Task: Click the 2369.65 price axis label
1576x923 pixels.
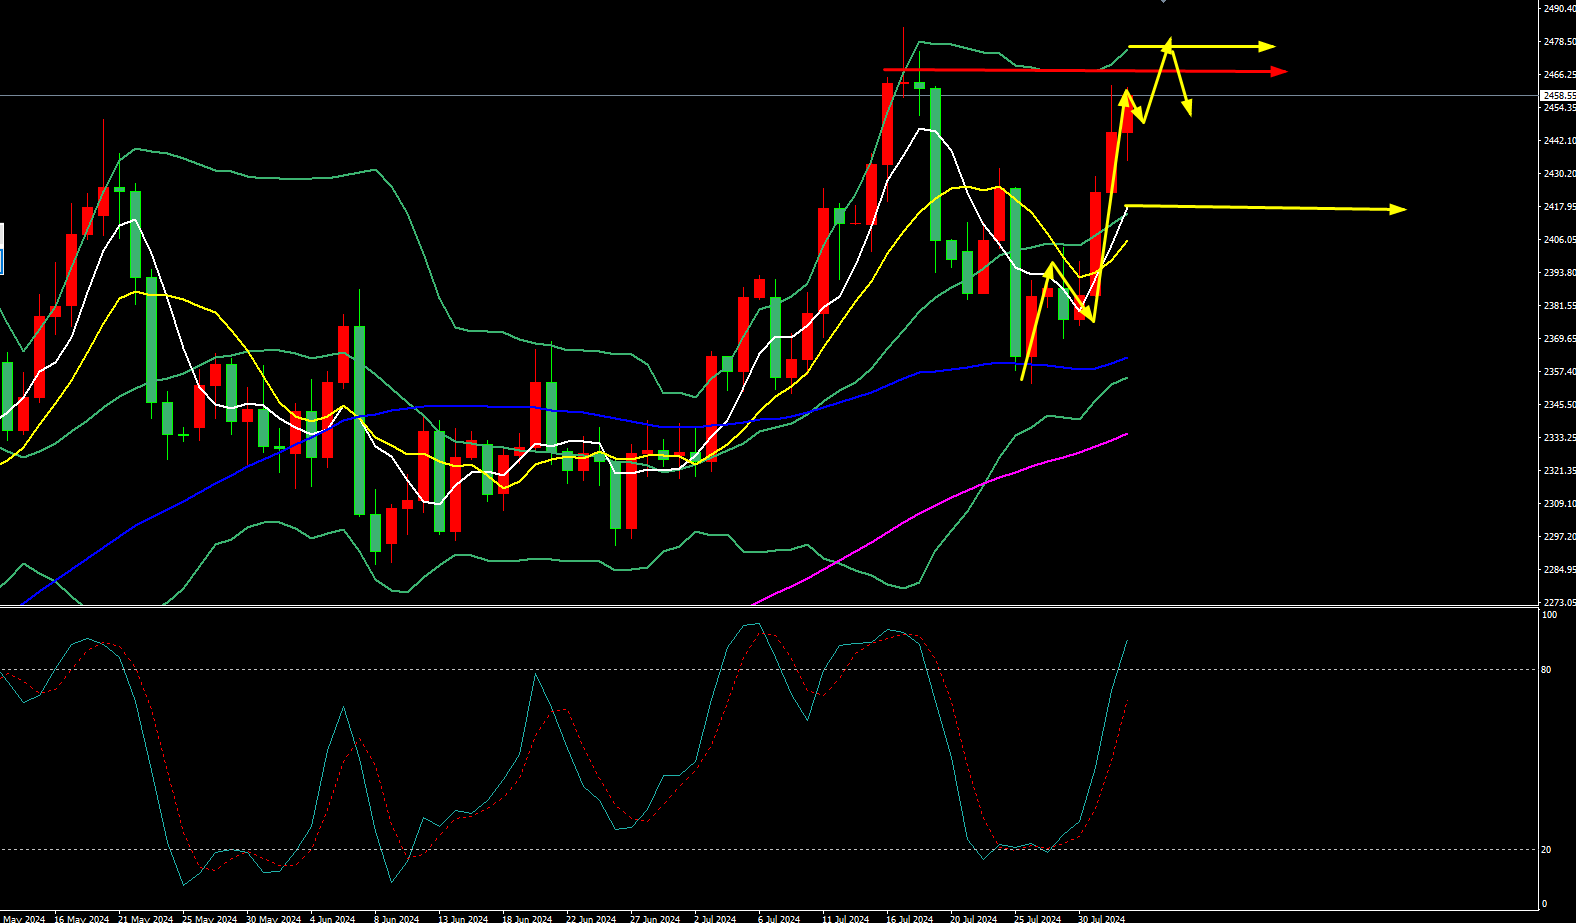Action: pyautogui.click(x=1560, y=339)
